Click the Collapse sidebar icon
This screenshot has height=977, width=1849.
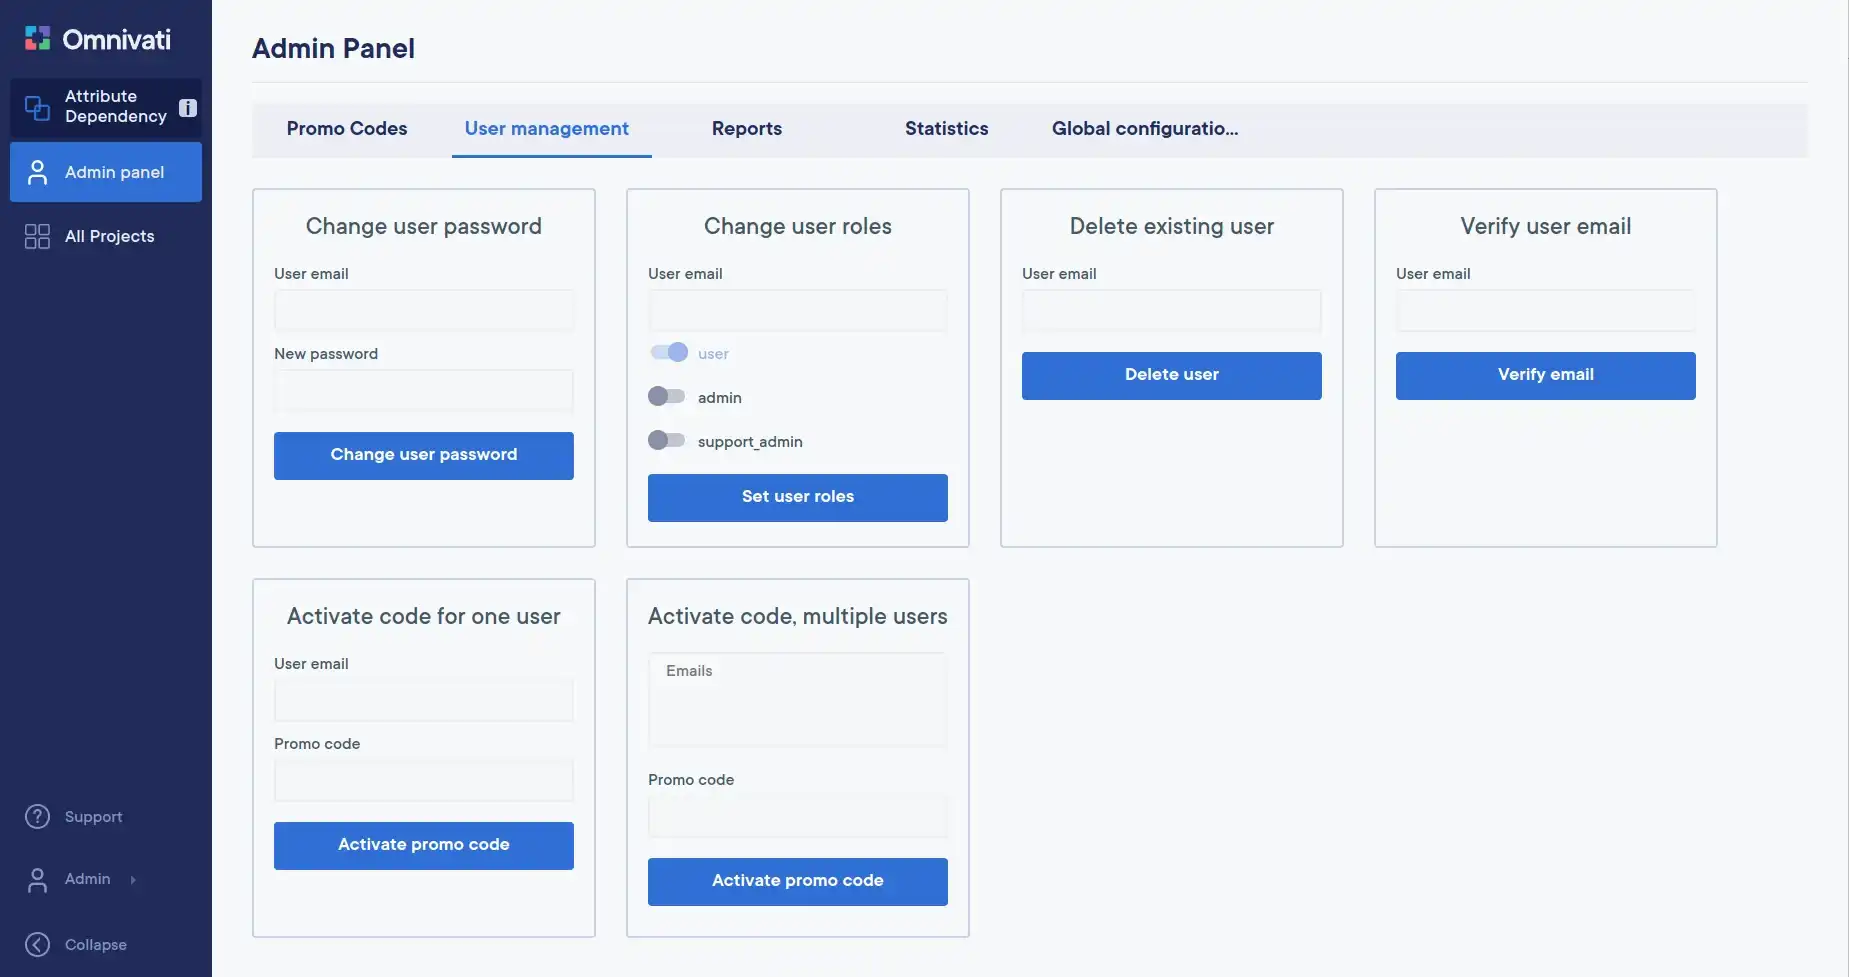click(x=37, y=943)
